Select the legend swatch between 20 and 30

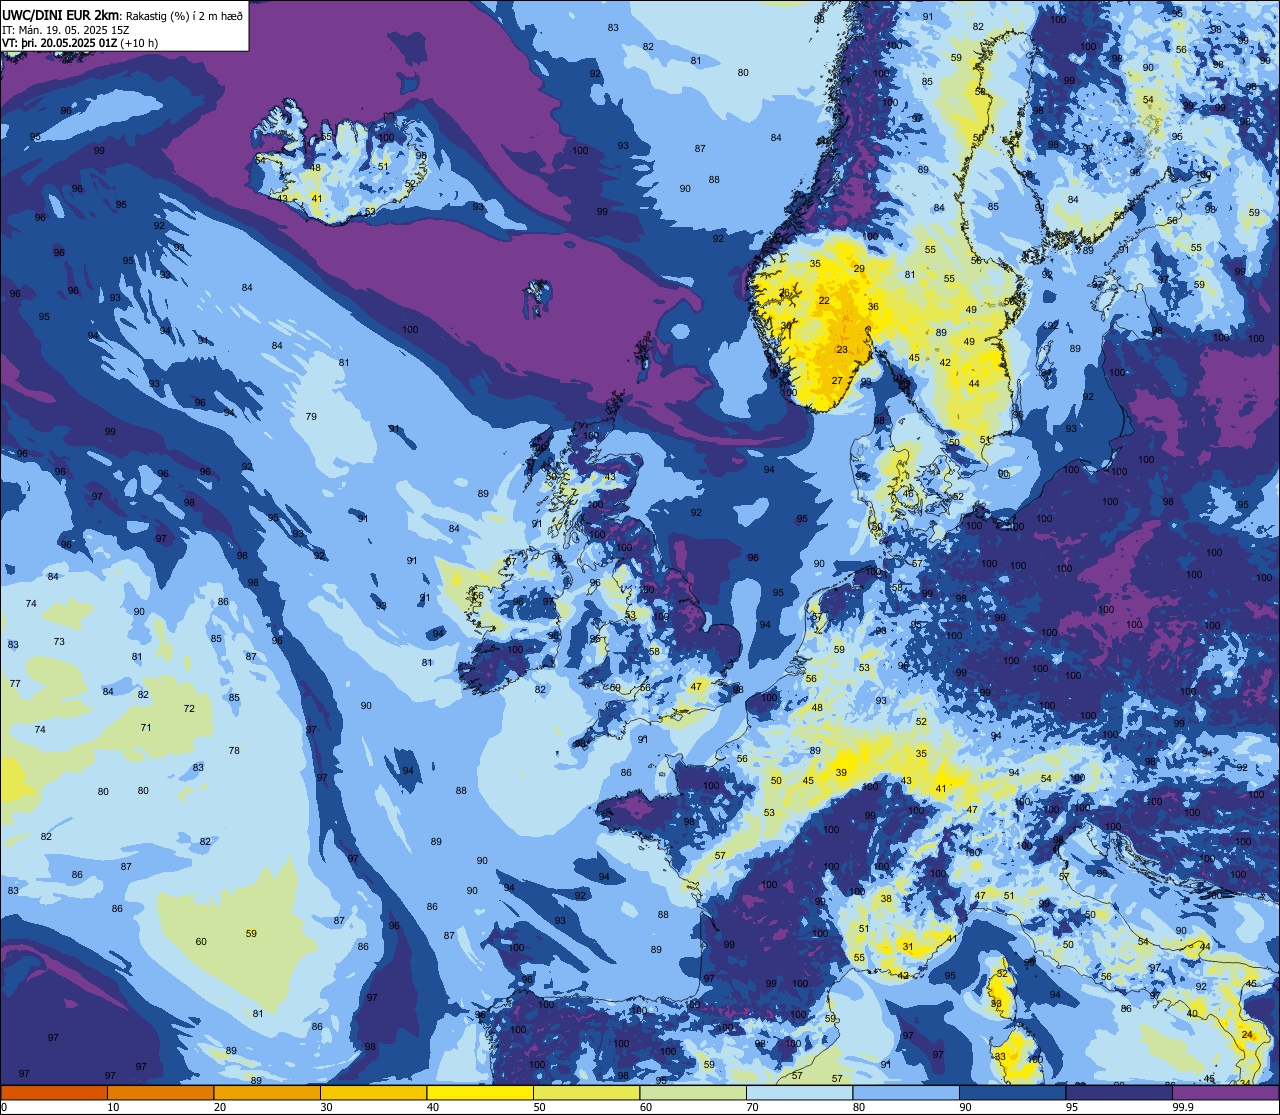[x=267, y=1092]
